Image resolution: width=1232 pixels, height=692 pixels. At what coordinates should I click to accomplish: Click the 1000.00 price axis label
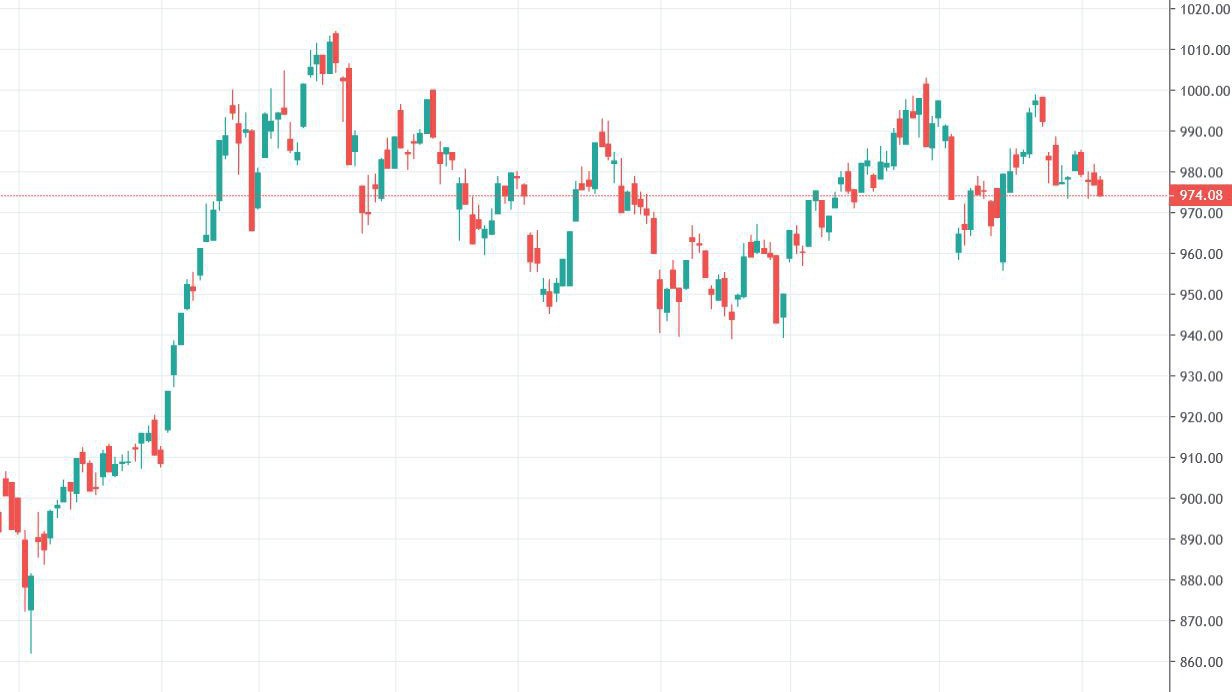[x=1204, y=91]
